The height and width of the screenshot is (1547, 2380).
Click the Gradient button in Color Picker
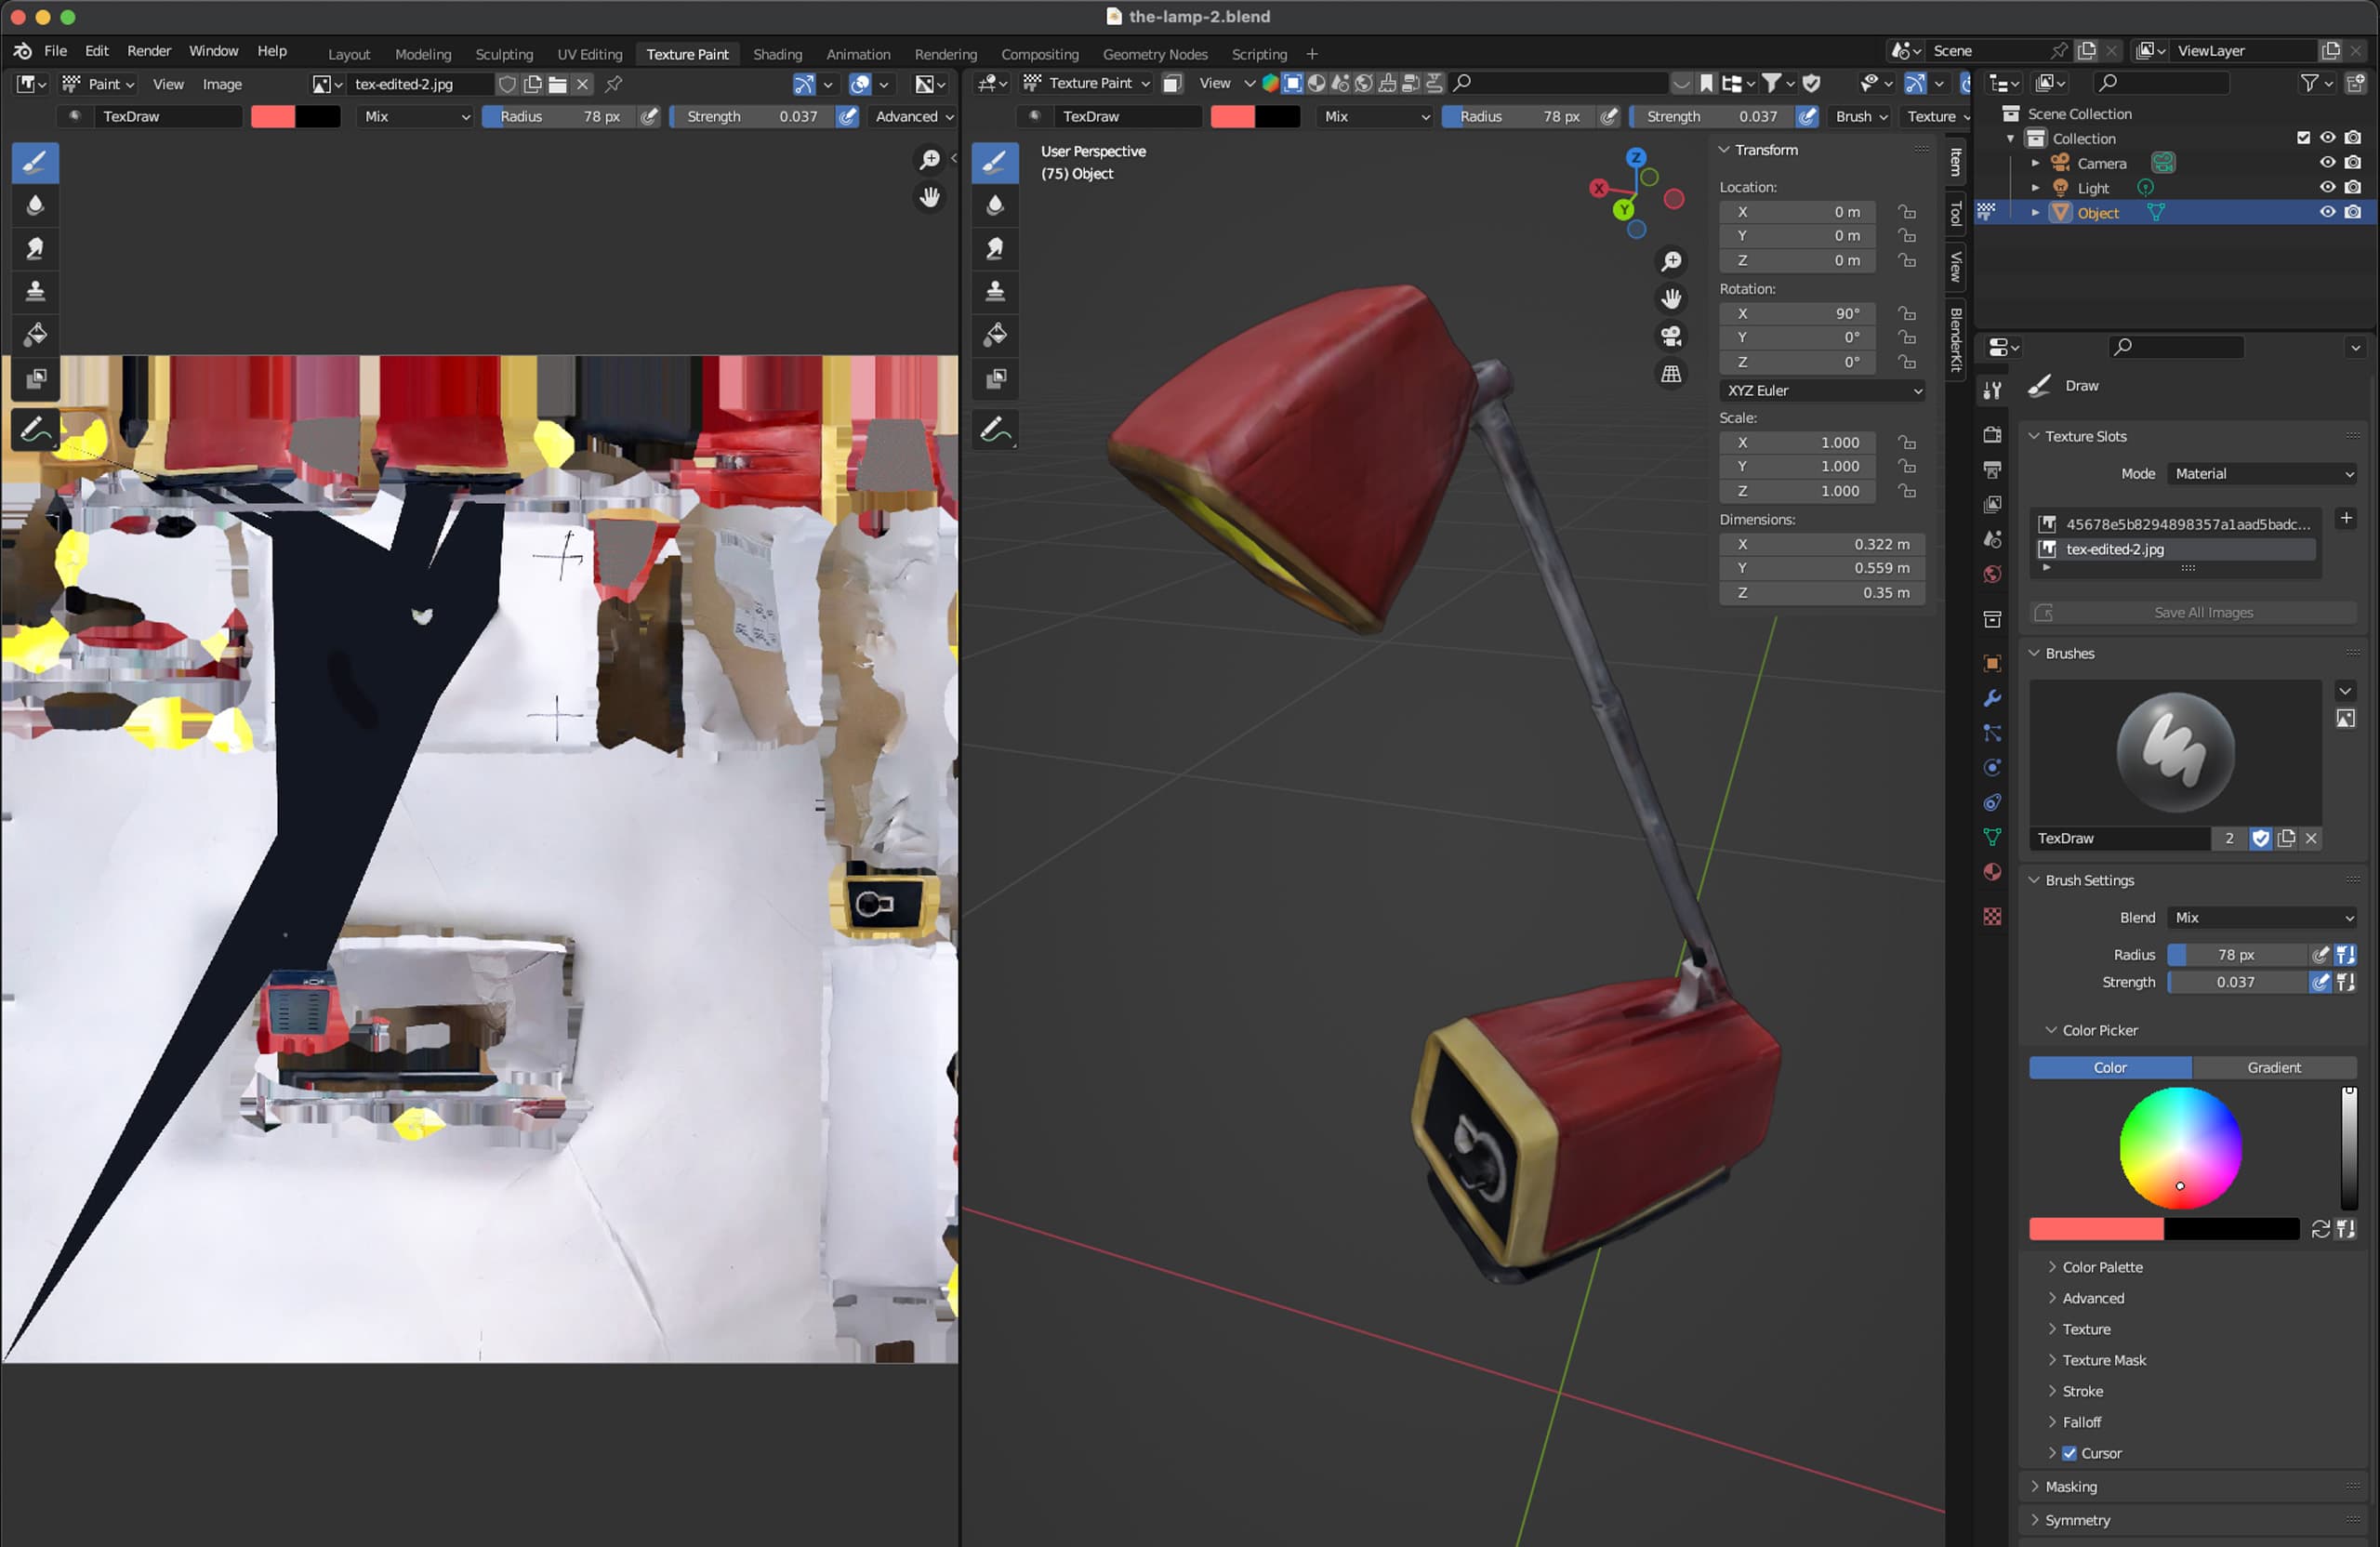pyautogui.click(x=2273, y=1067)
